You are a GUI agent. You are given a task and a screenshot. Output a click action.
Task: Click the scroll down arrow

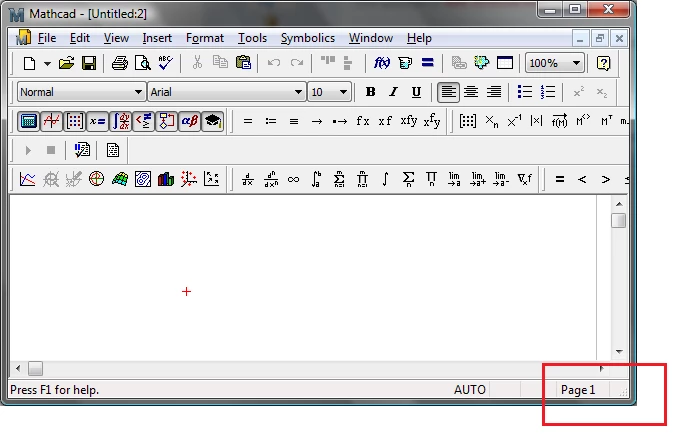point(619,351)
